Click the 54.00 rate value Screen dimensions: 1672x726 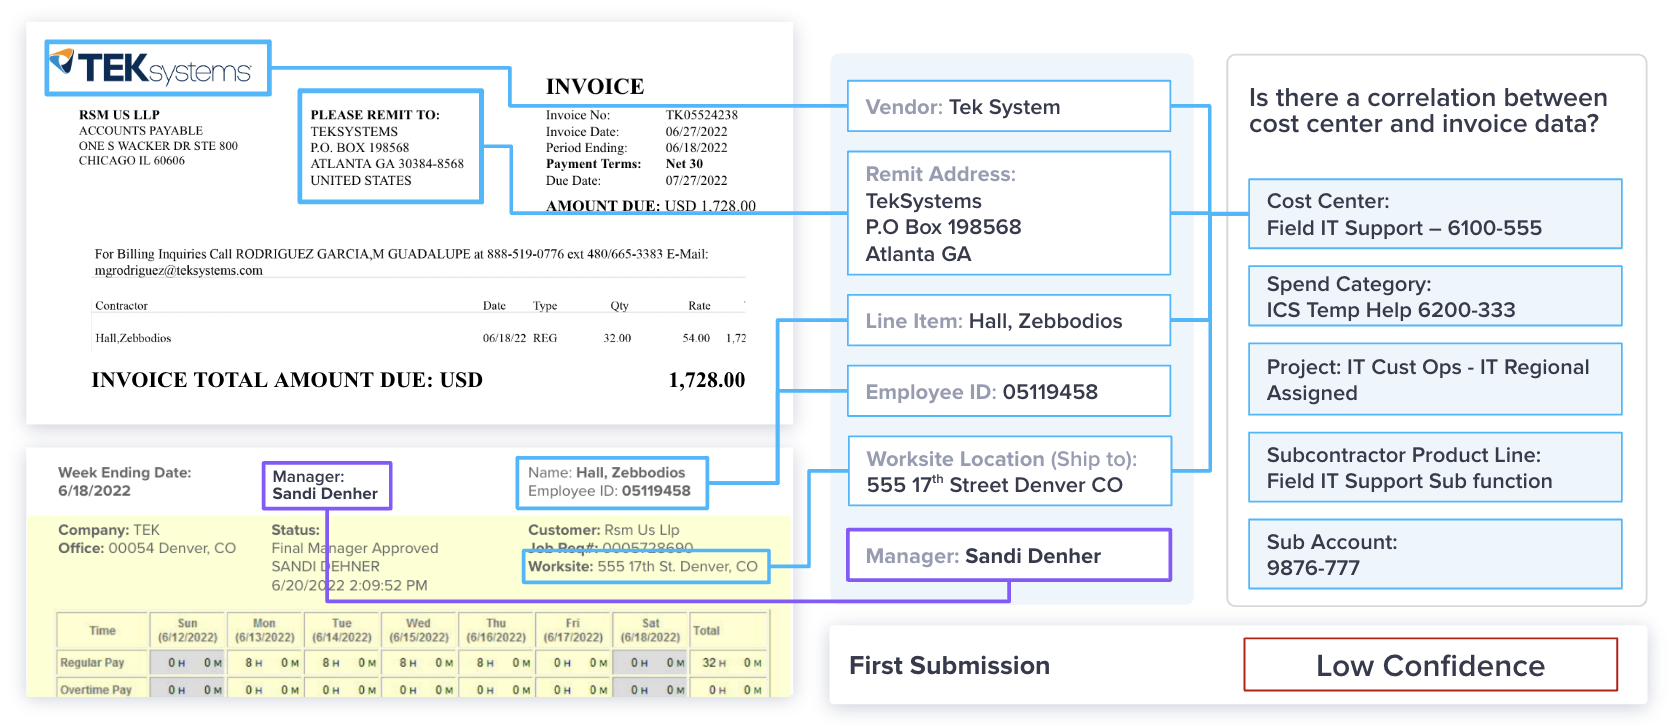[x=696, y=338]
